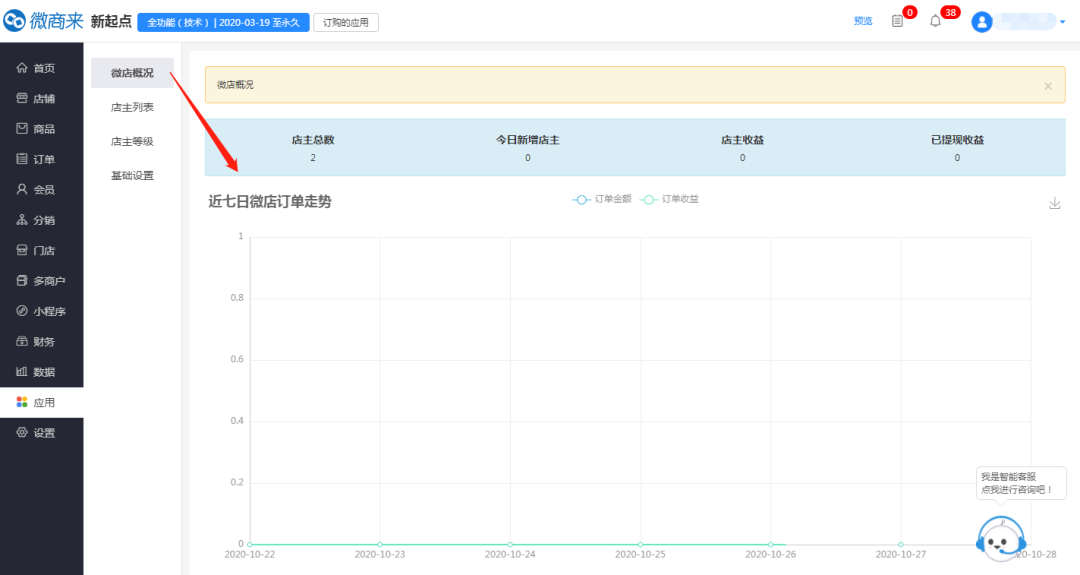Toggle the 订单收益 legend series
The image size is (1080, 575).
coord(669,199)
